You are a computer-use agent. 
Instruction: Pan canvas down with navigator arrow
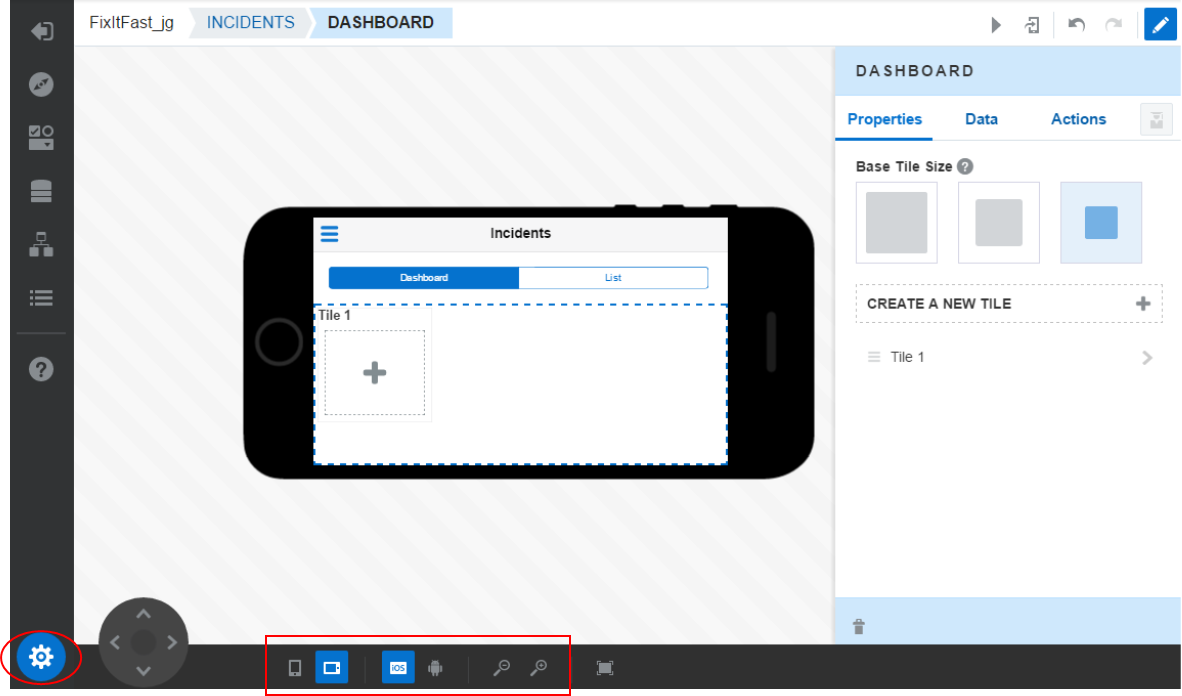143,671
